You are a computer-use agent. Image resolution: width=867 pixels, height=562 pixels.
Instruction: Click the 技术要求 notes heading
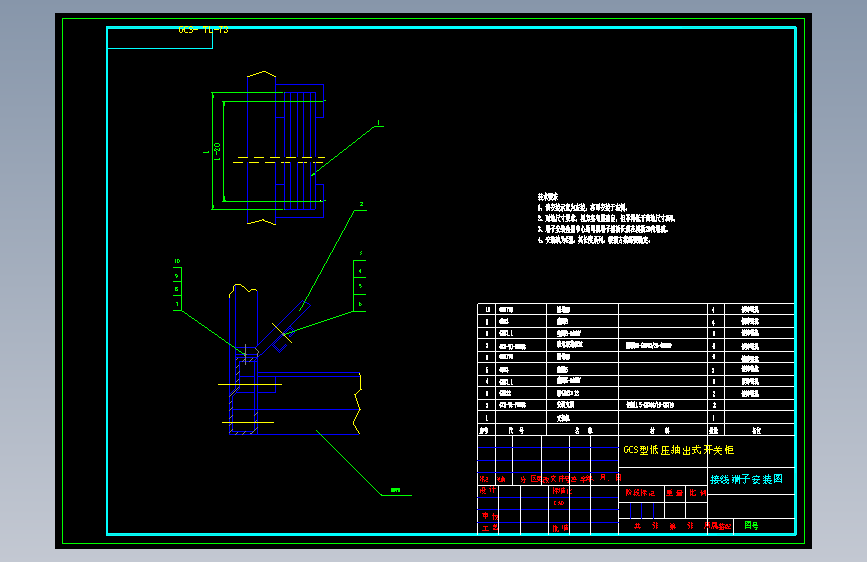(548, 197)
